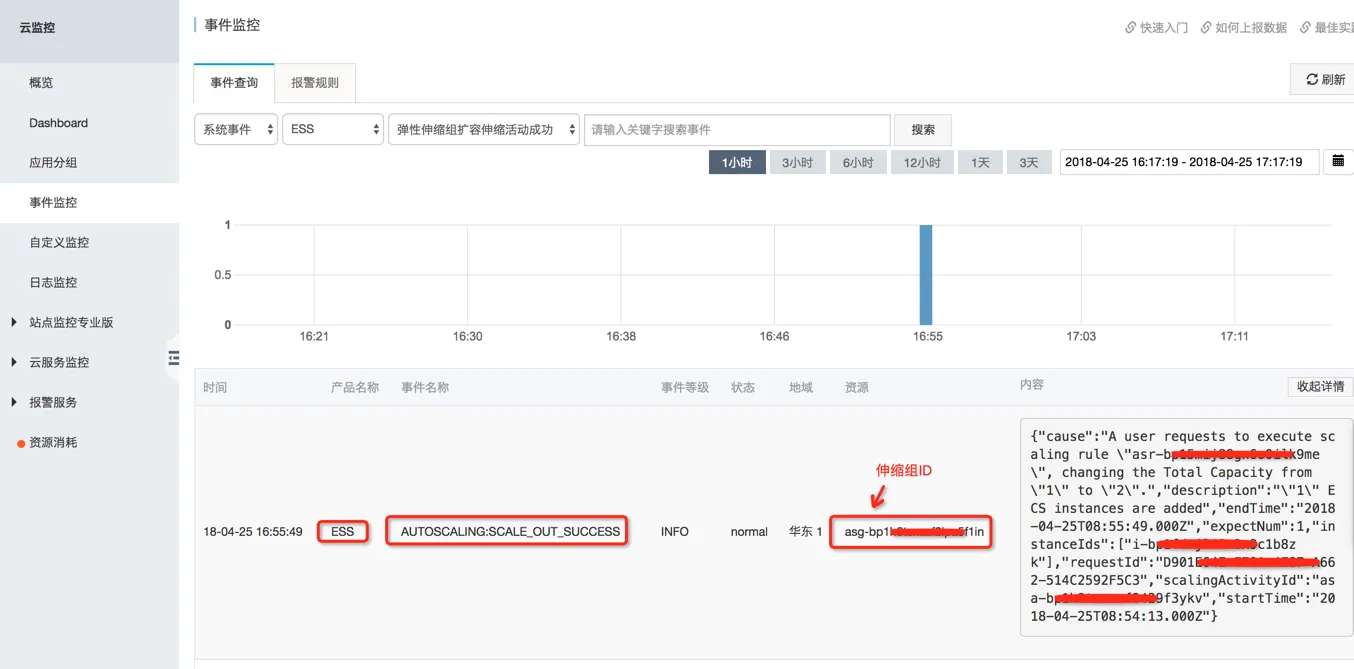Open 概览 in the sidebar
Screen dimensions: 1354x669
coord(41,83)
